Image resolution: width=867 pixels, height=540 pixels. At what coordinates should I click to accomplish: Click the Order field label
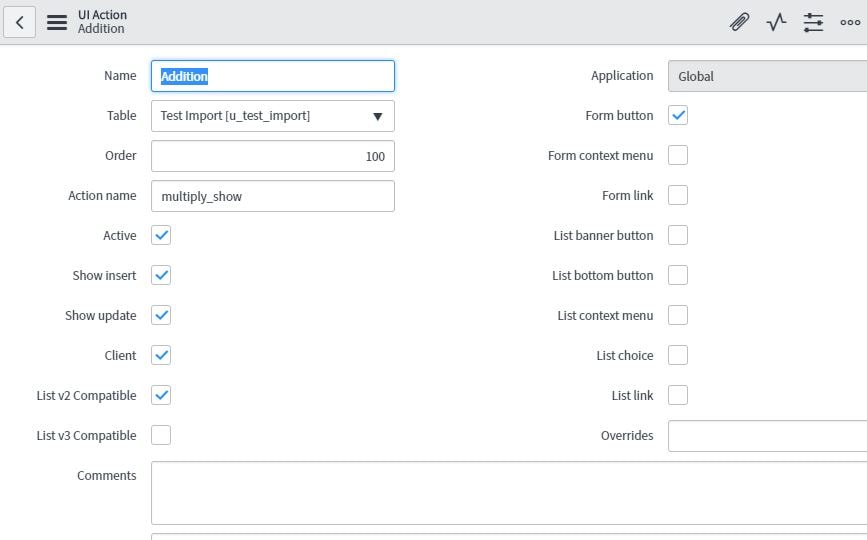[121, 155]
